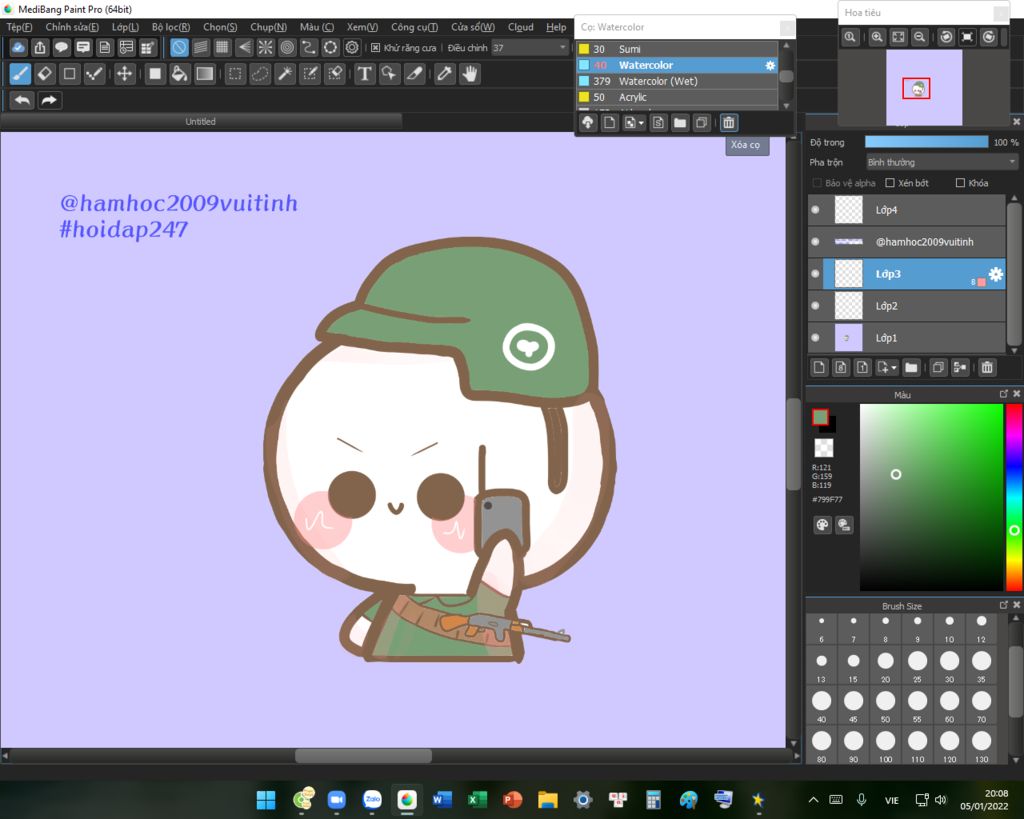Screen dimensions: 1024x819
Task: Expand the add special layer dropdown
Action: pos(894,368)
